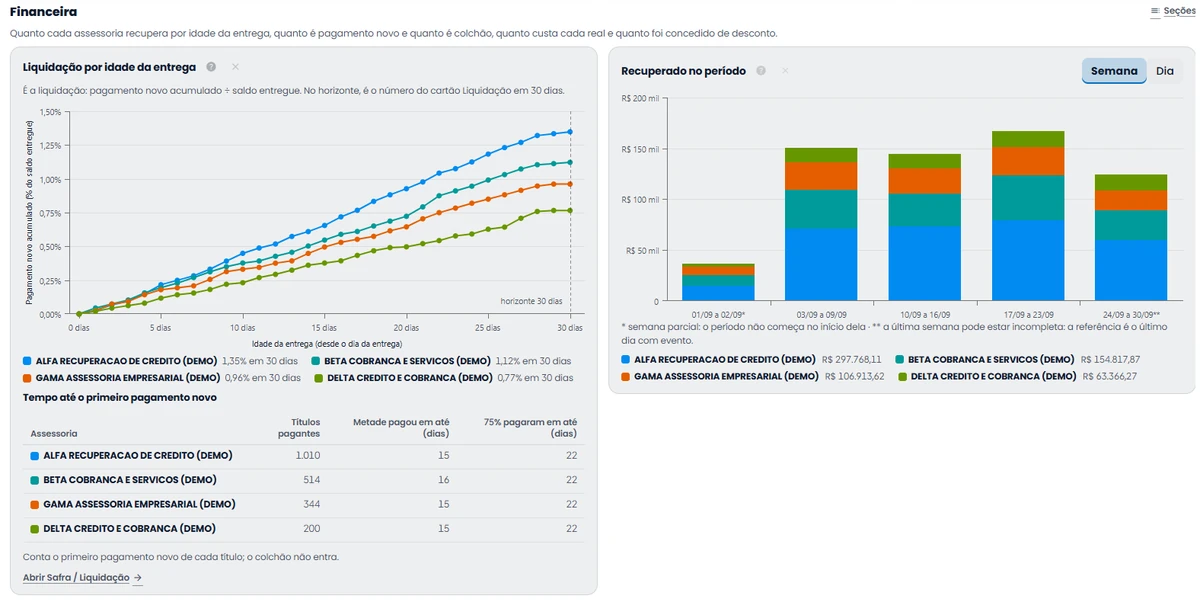Screen dimensions: 1200x602
Task: Click the Títulos pagantes column header
Action: [x=299, y=428]
